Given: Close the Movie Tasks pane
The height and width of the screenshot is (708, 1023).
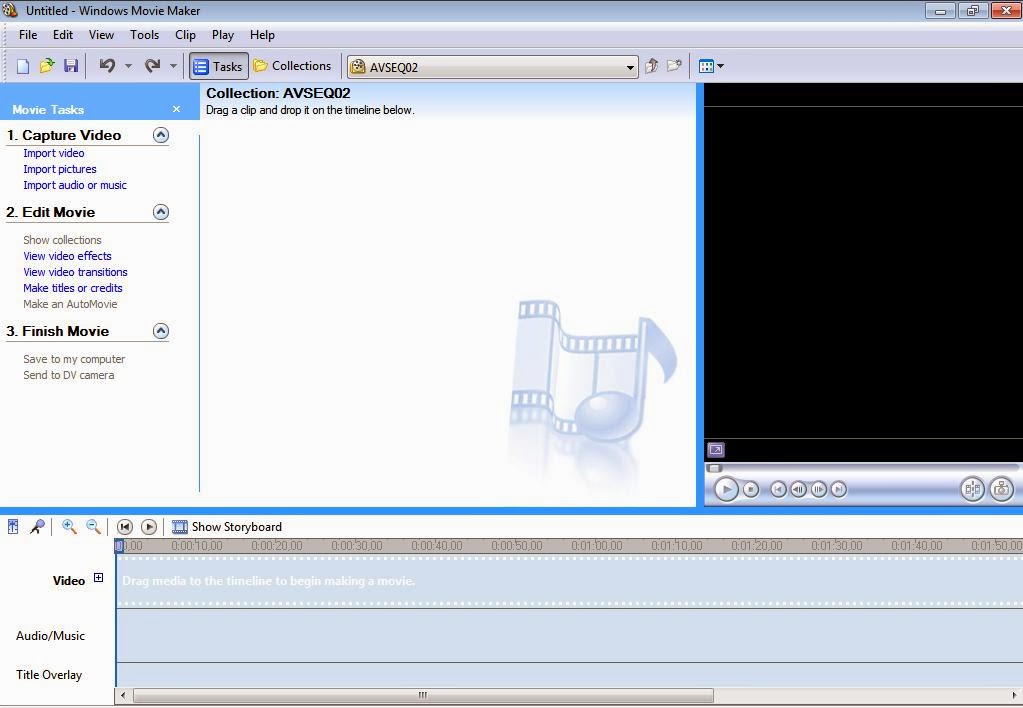Looking at the screenshot, I should tap(176, 109).
